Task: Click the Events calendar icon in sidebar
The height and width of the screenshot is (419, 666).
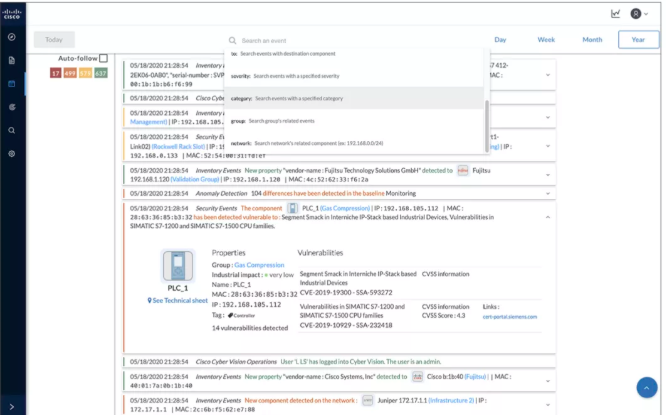Action: pyautogui.click(x=11, y=84)
